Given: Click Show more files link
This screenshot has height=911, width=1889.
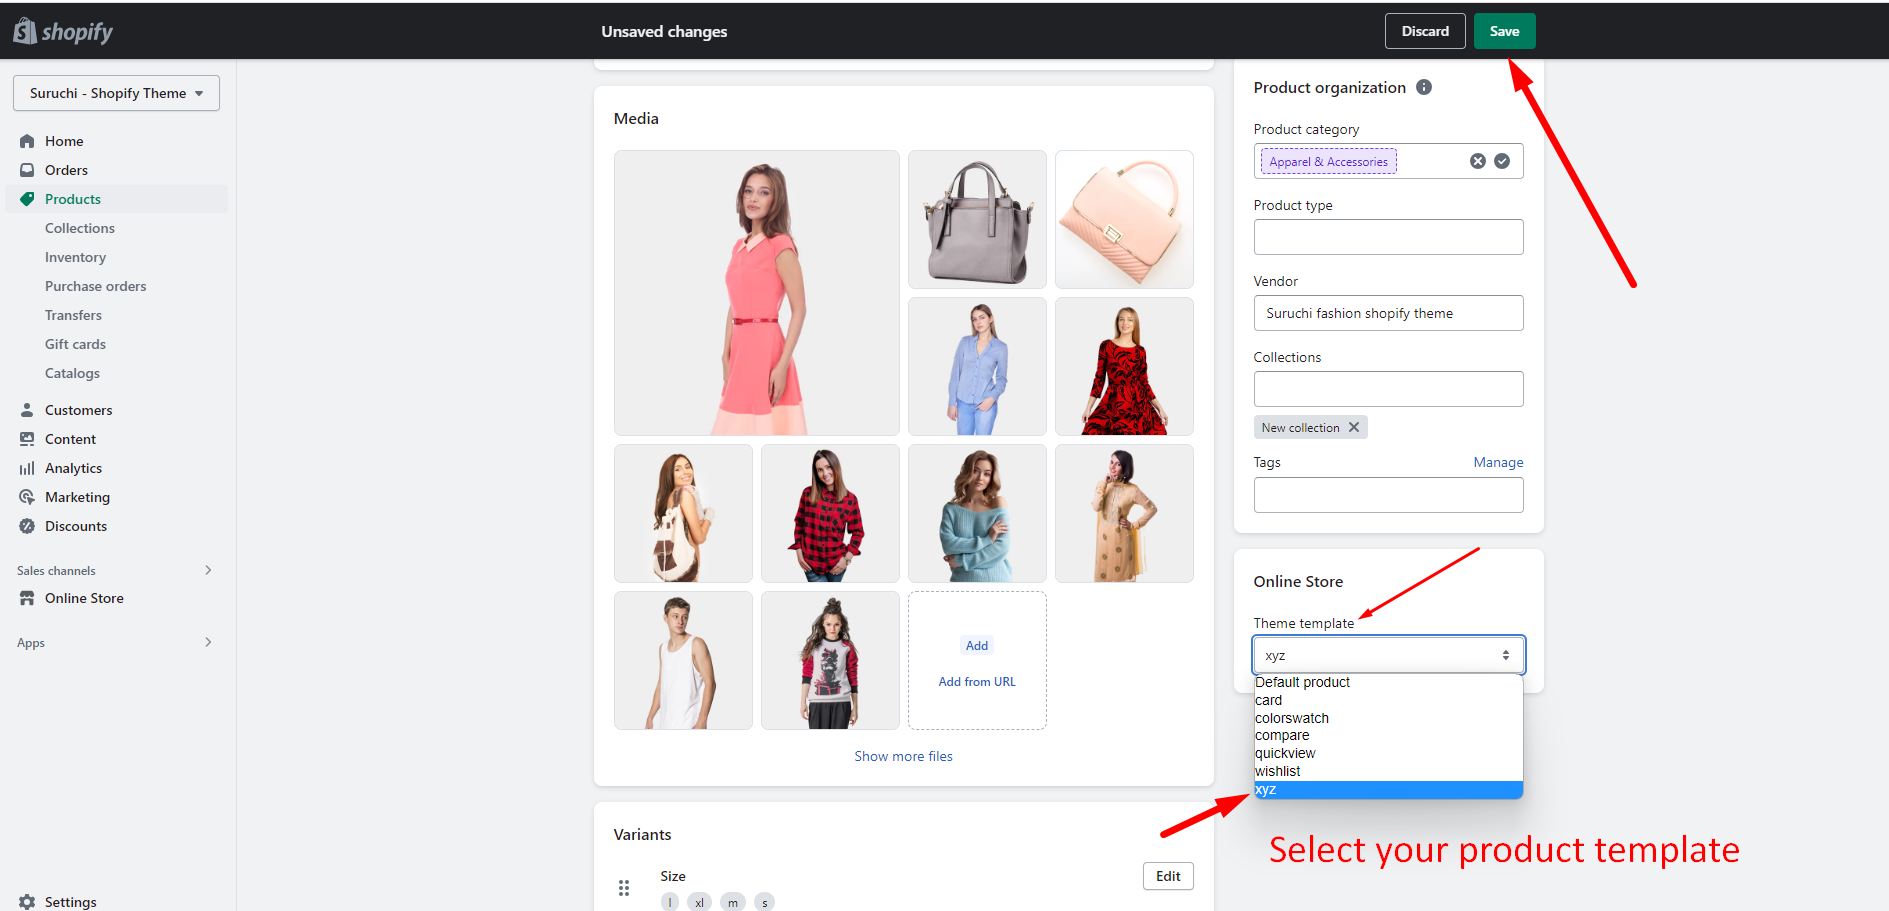Looking at the screenshot, I should point(903,756).
